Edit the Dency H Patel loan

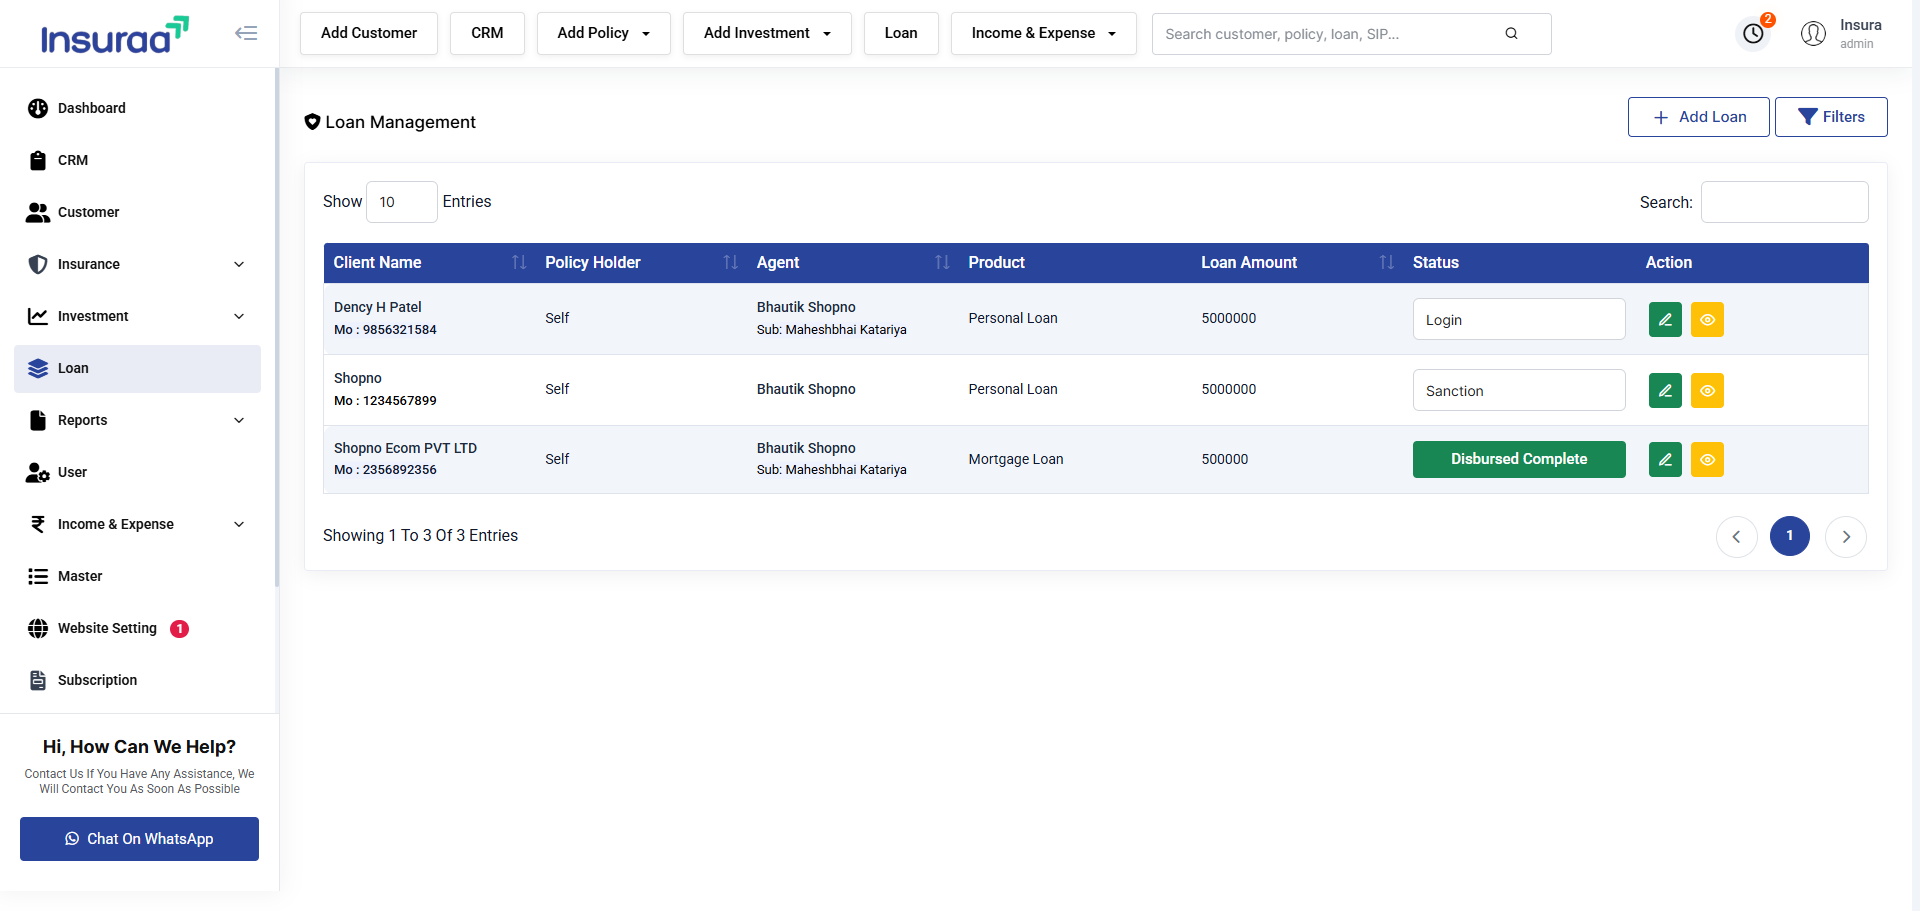click(x=1665, y=320)
